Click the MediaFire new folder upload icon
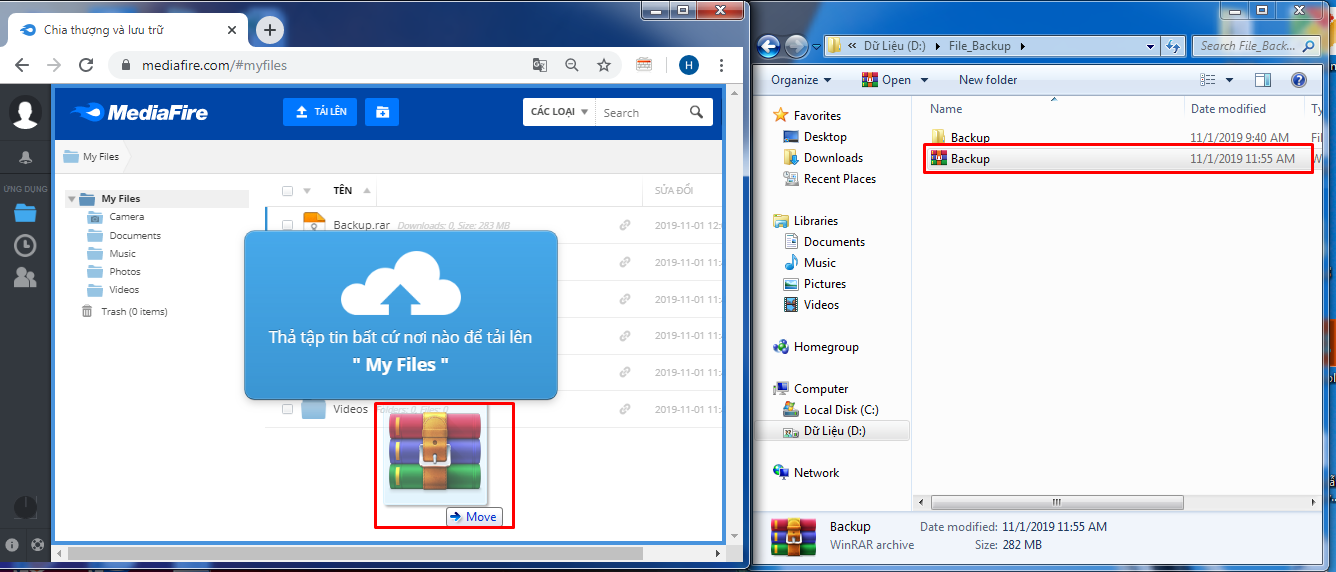Screen dimensions: 1336x572 (x=382, y=112)
